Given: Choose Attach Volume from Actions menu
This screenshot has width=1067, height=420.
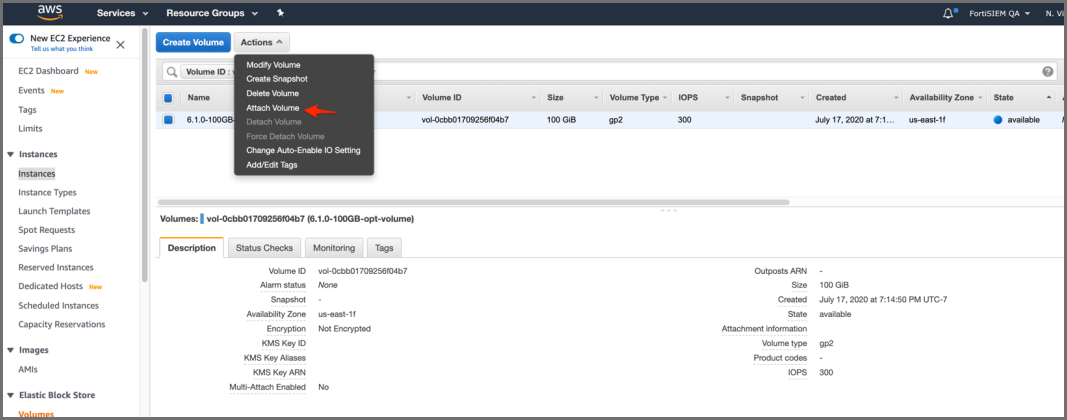Looking at the screenshot, I should pyautogui.click(x=272, y=108).
